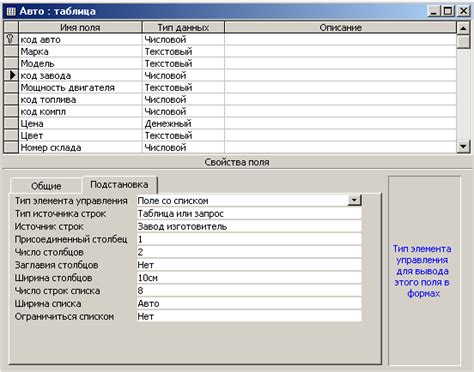Click the 'Присоединенный столбец' value field
The height and width of the screenshot is (372, 474).
click(249, 239)
